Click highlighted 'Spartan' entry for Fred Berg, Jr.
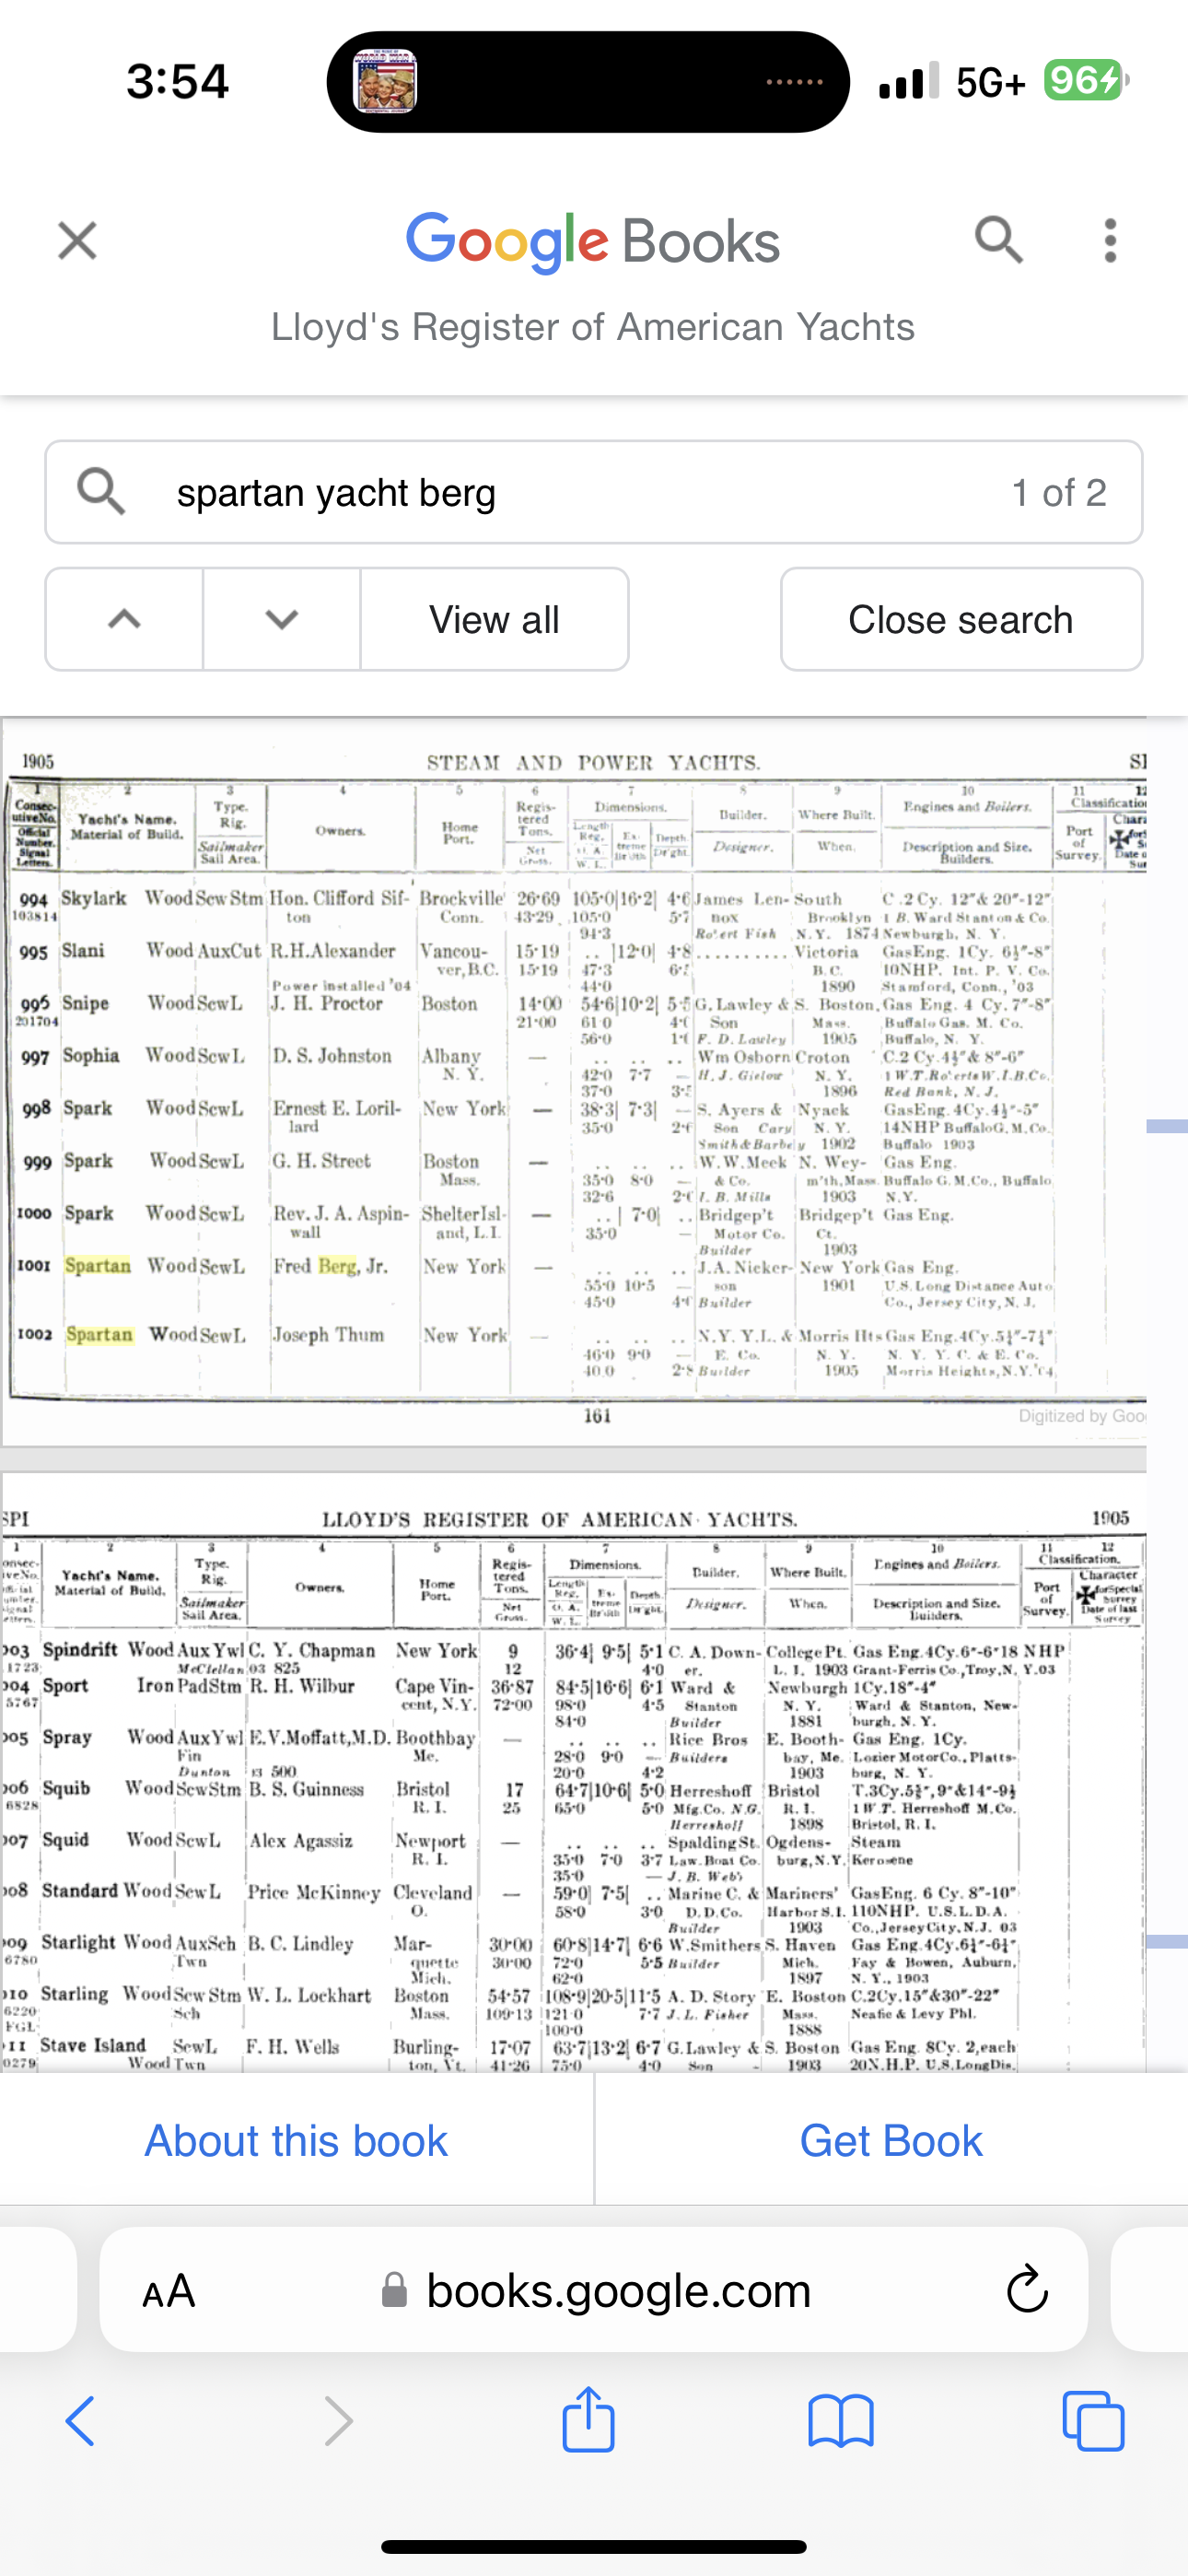Viewport: 1188px width, 2576px height. [98, 1266]
